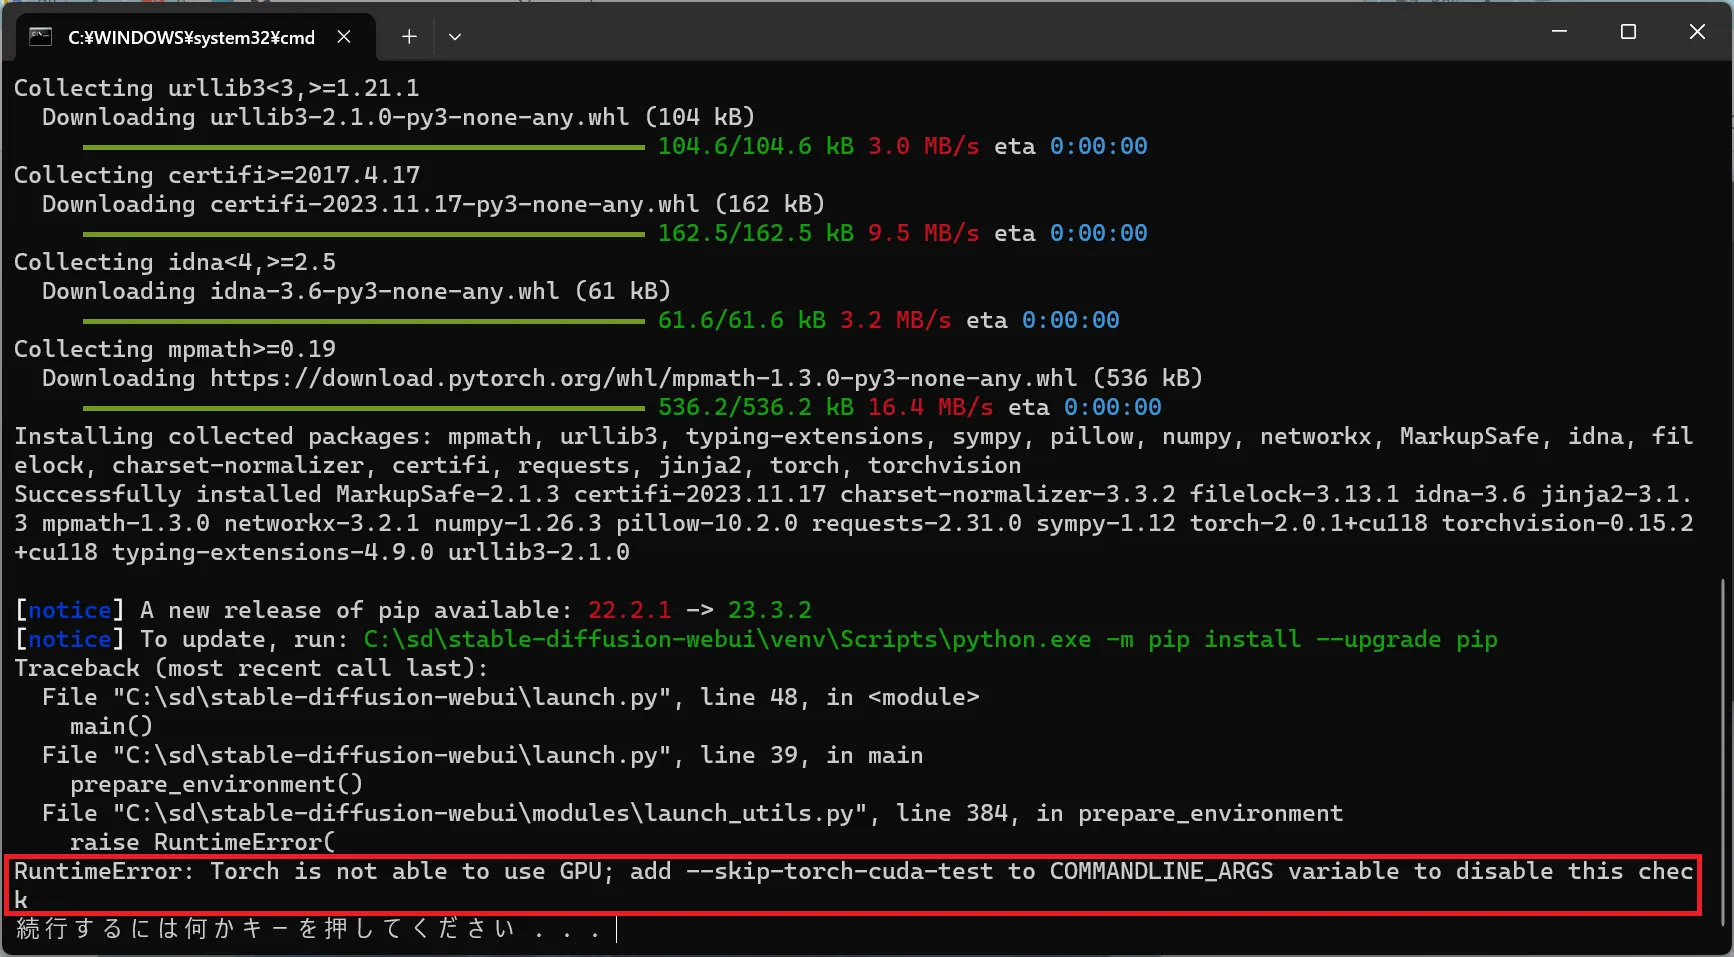This screenshot has height=957, width=1734.
Task: Click 'Downloading certifi-2023.11.17-py3-none-any.whl' line
Action: click(433, 204)
